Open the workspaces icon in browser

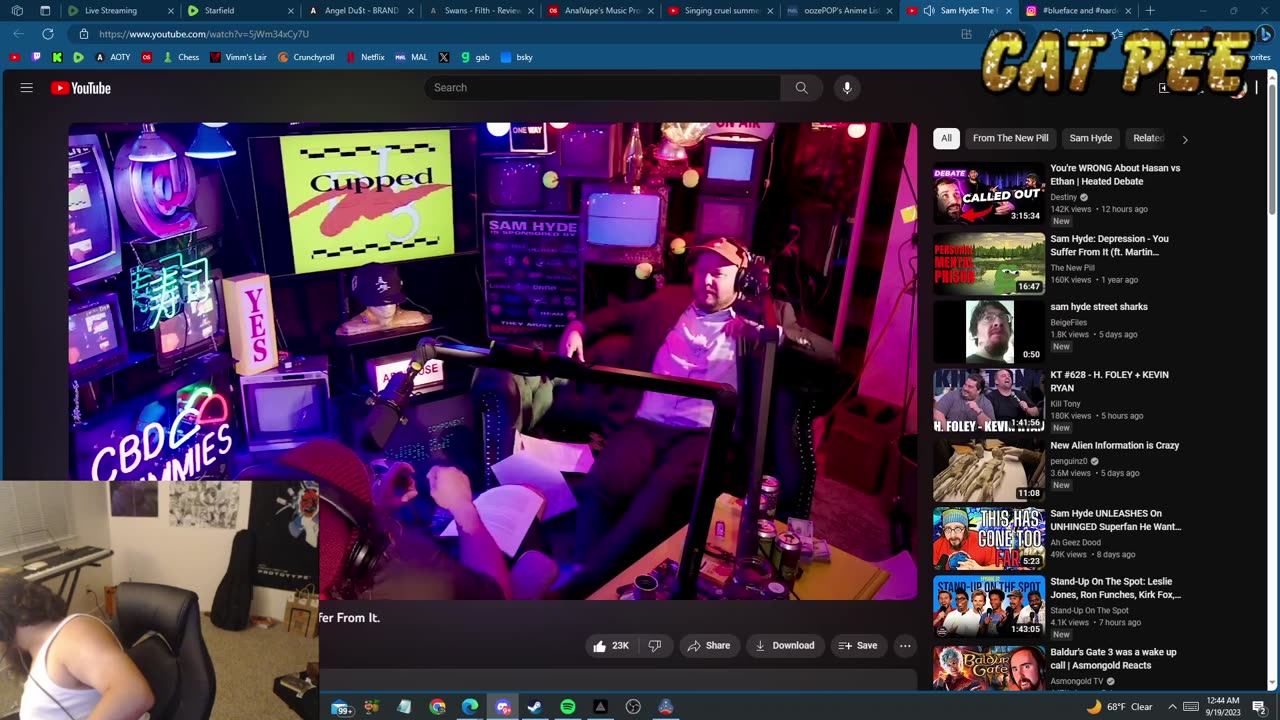point(17,11)
